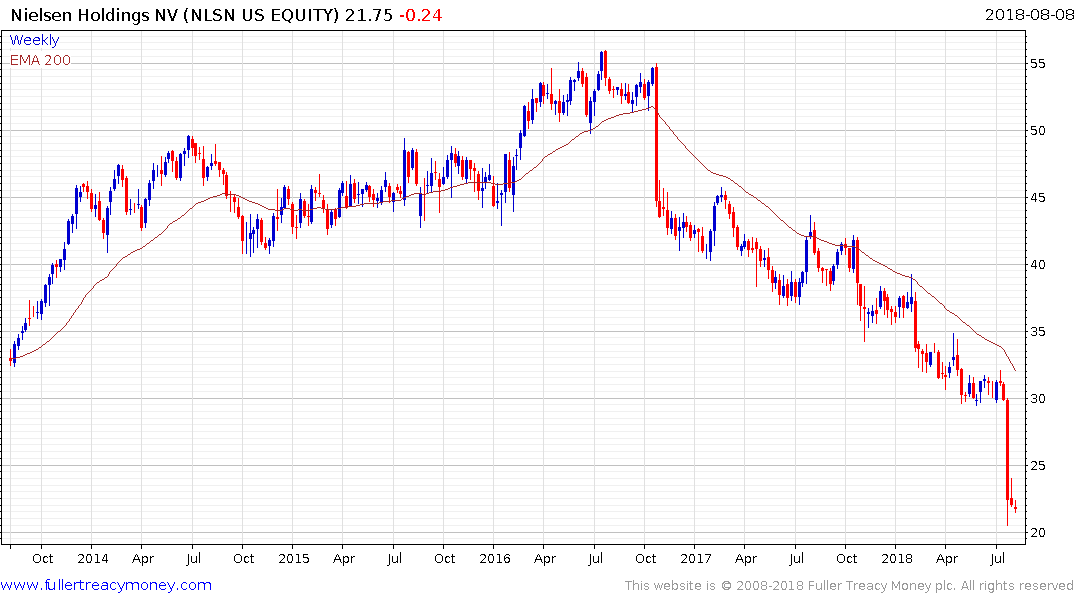Click the 2018 year axis label

point(897,558)
